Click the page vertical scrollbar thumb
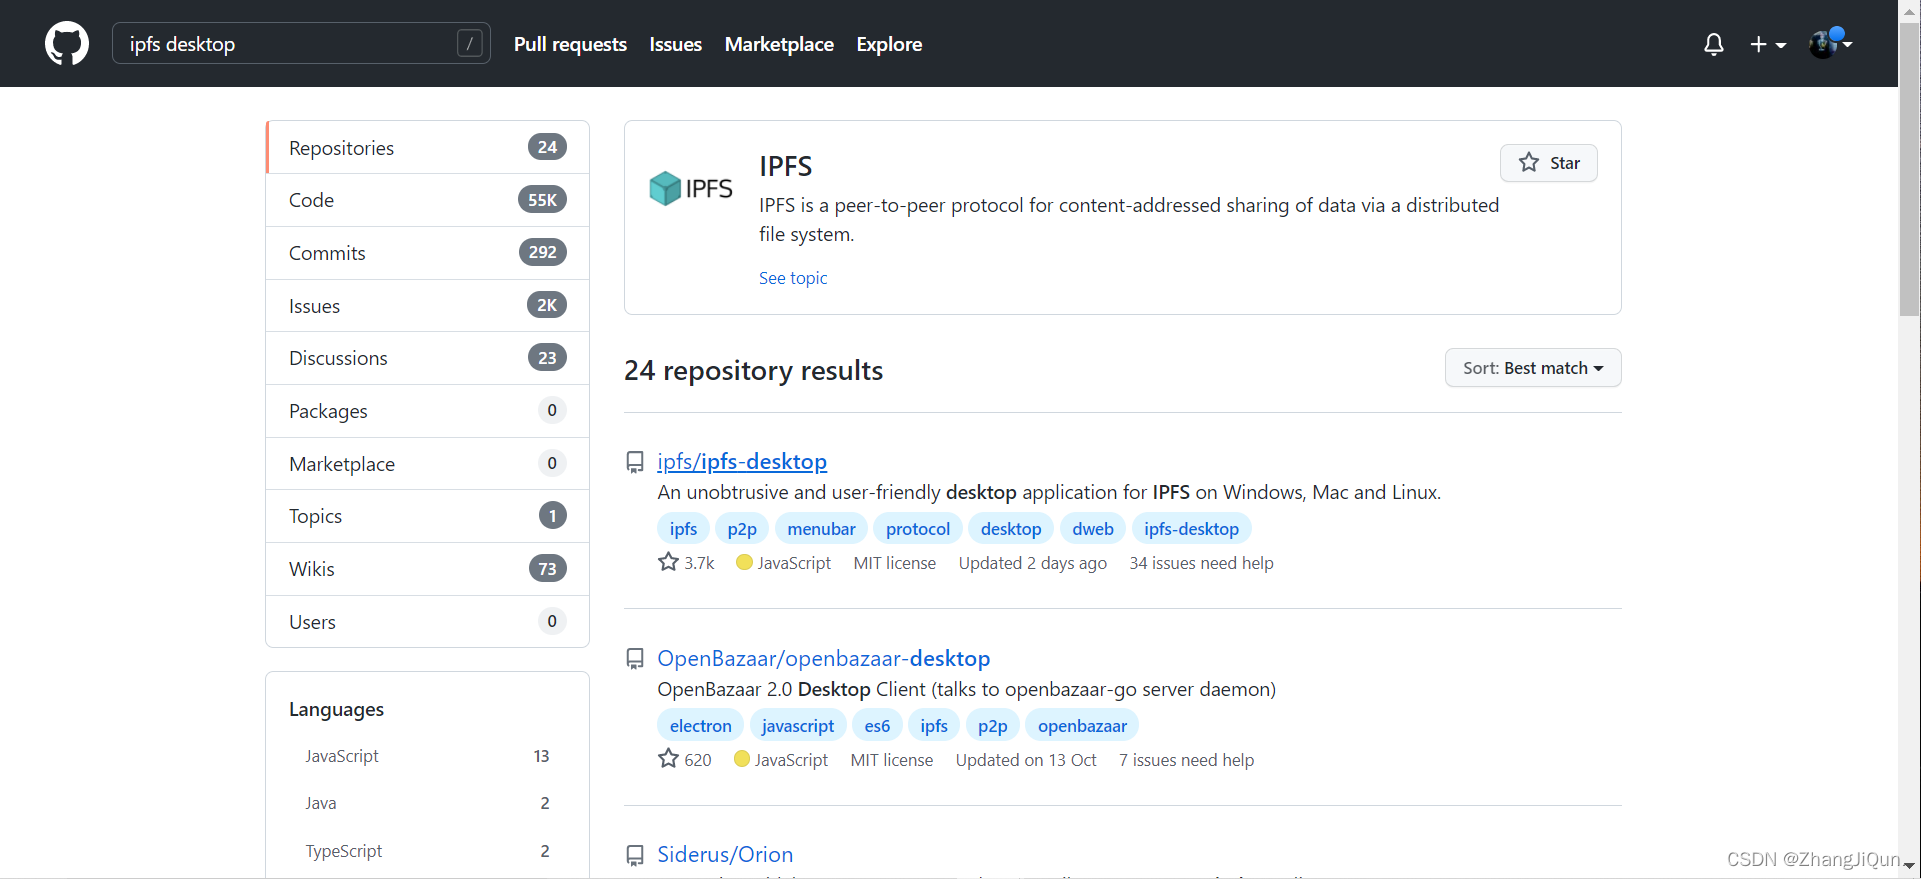Viewport: 1921px width, 879px height. tap(1909, 170)
